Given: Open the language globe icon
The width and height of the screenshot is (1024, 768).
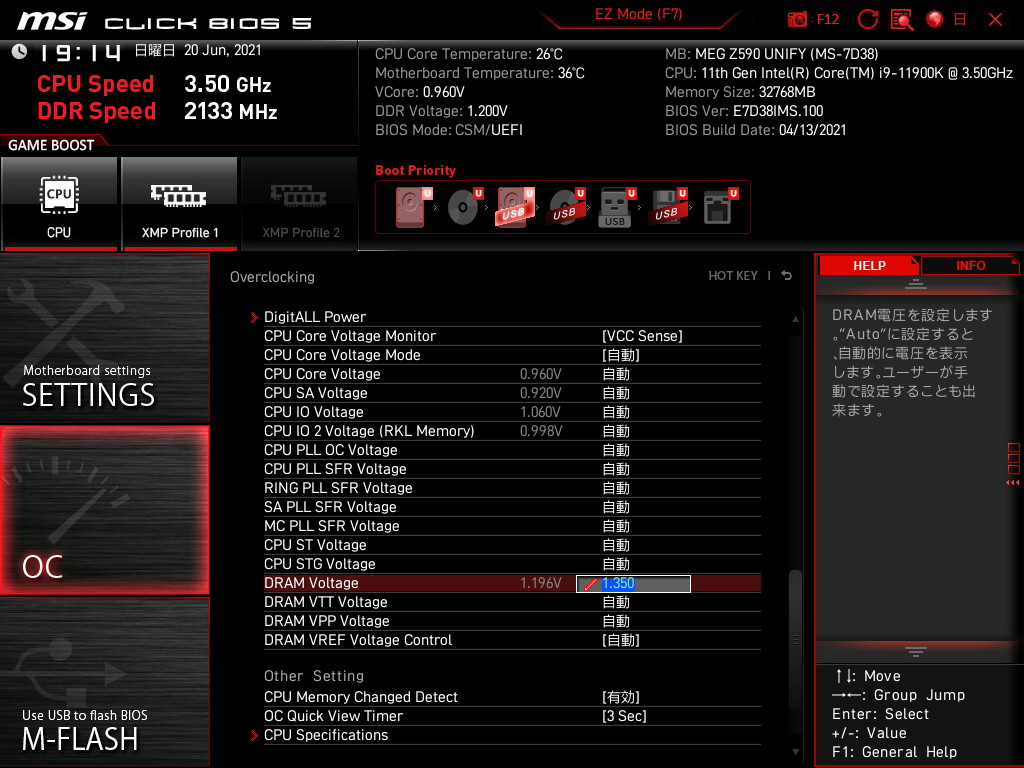Looking at the screenshot, I should coord(935,19).
